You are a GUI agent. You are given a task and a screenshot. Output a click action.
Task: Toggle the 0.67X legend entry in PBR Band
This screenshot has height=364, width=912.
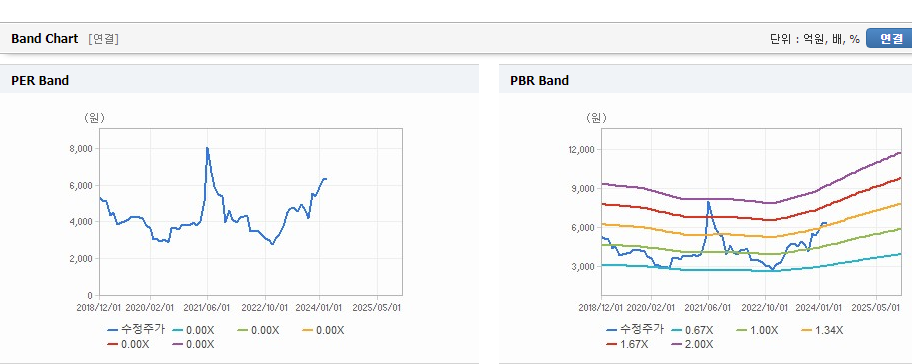pyautogui.click(x=692, y=330)
